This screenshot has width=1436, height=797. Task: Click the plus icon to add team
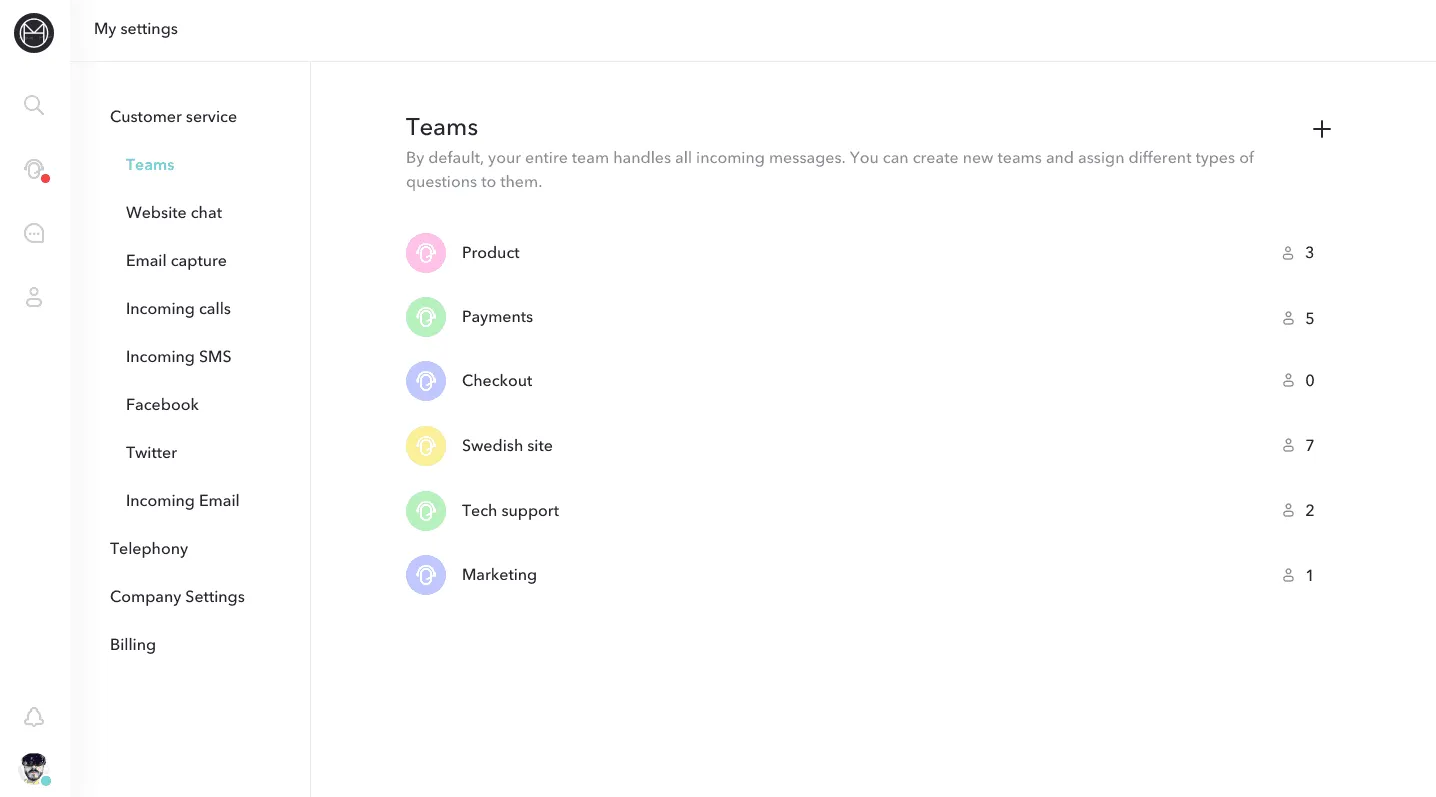coord(1321,129)
